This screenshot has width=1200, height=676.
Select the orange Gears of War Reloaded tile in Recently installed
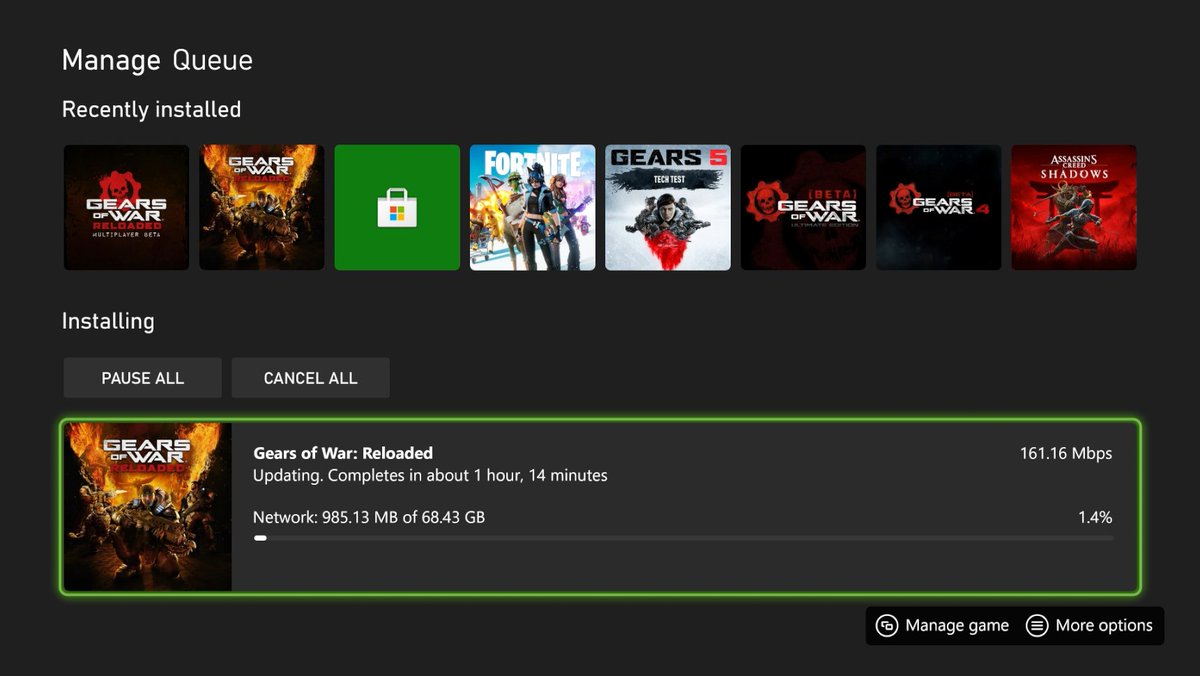(x=261, y=208)
